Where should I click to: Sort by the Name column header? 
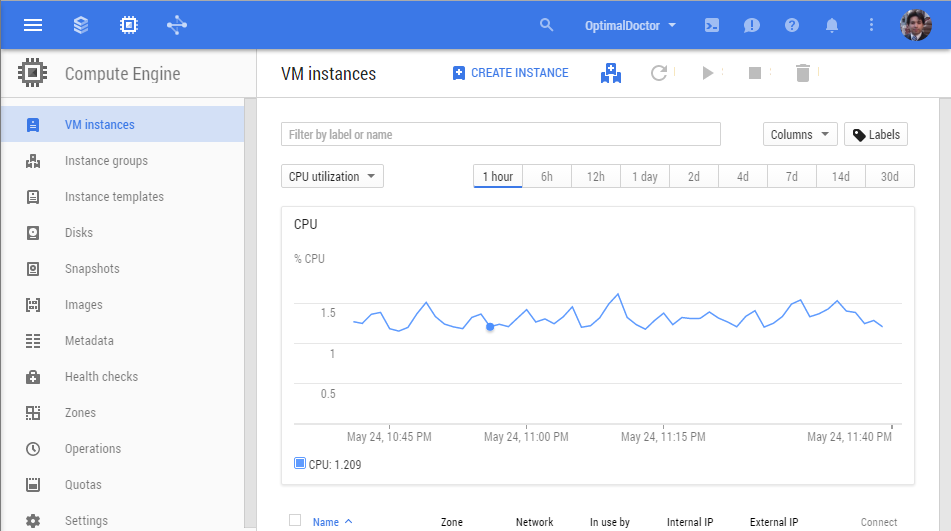point(332,522)
